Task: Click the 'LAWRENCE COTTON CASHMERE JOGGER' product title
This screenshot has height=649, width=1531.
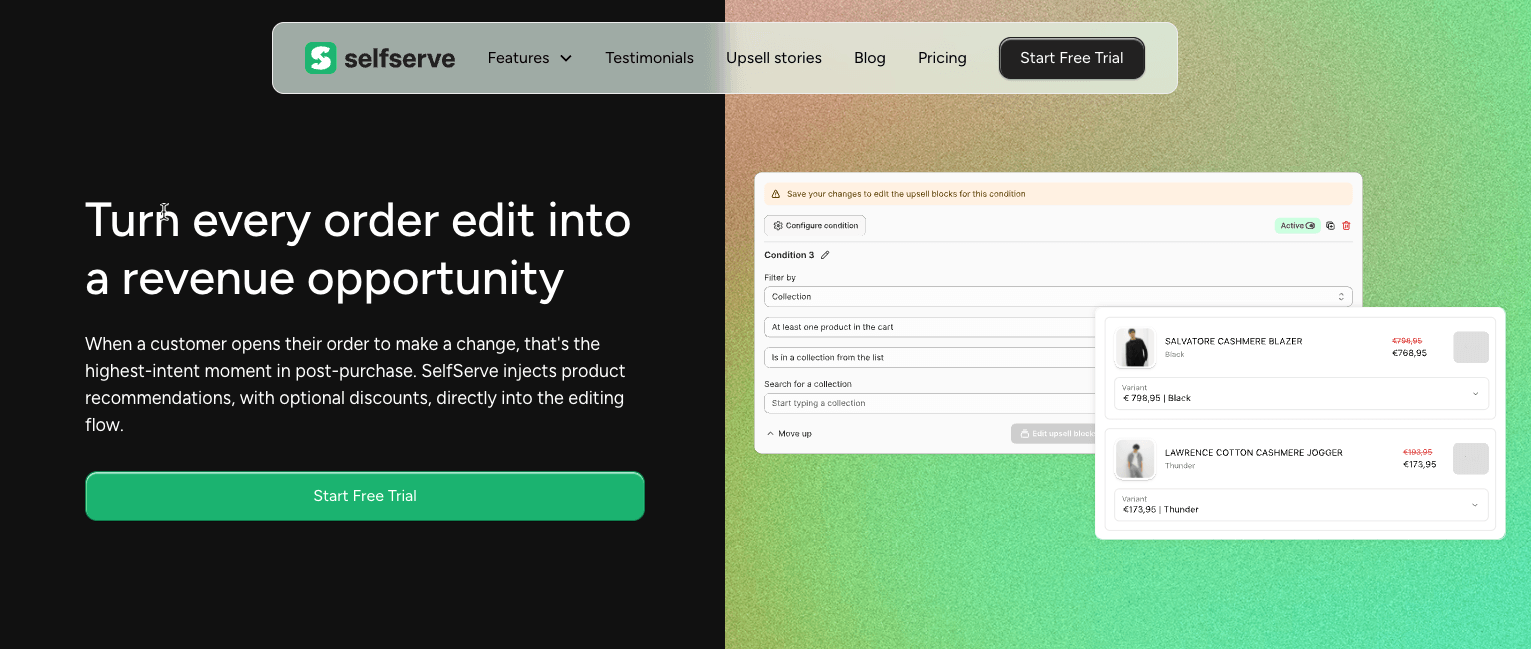Action: click(1254, 452)
